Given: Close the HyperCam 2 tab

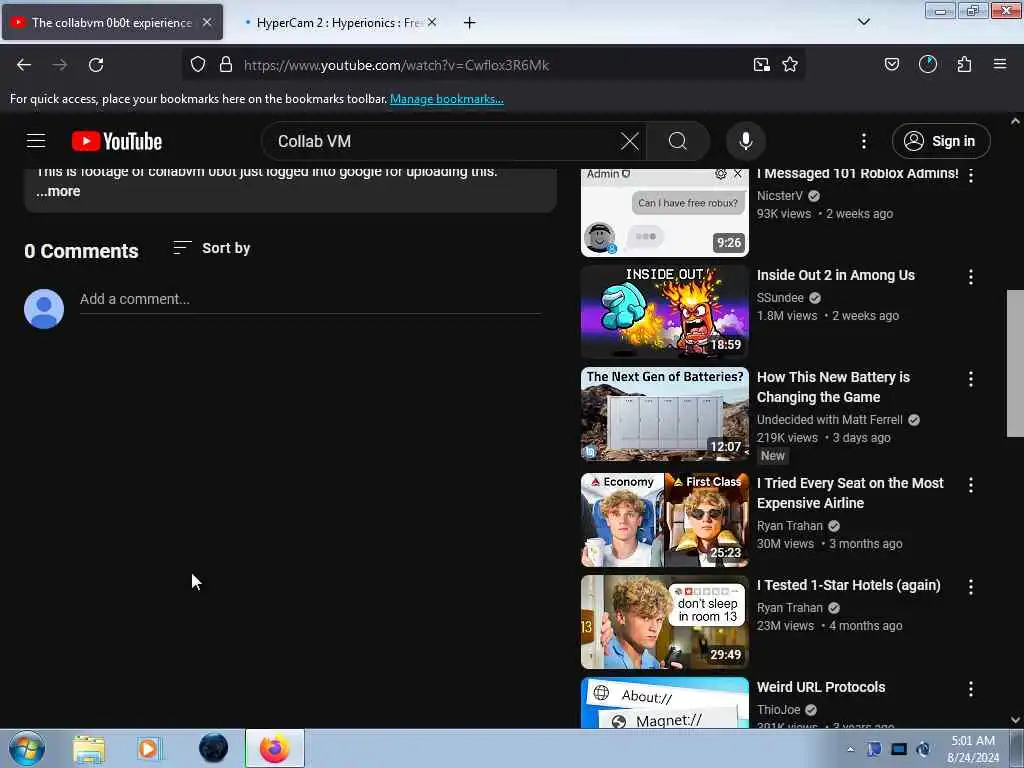Looking at the screenshot, I should point(432,22).
